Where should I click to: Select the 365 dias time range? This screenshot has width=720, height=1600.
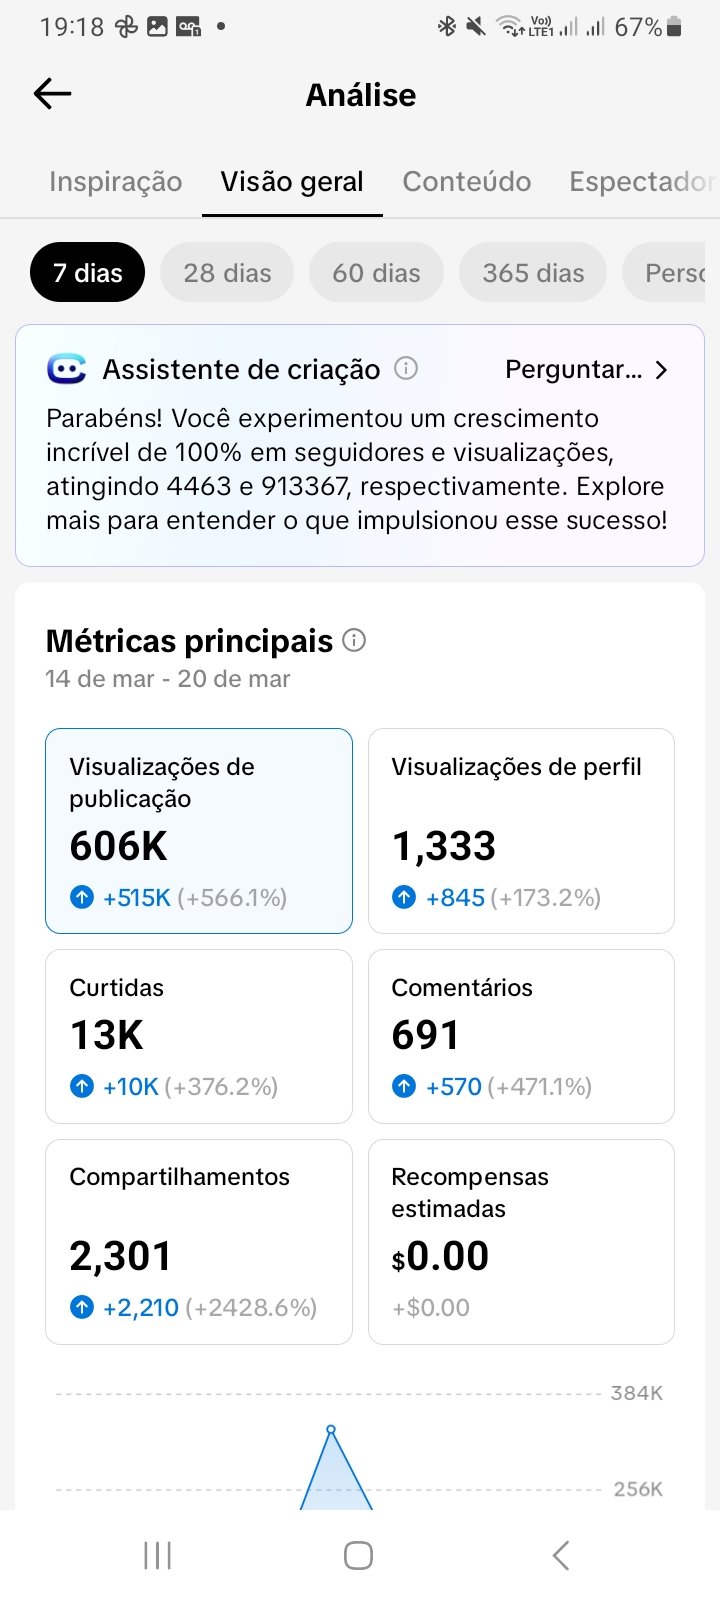[533, 273]
